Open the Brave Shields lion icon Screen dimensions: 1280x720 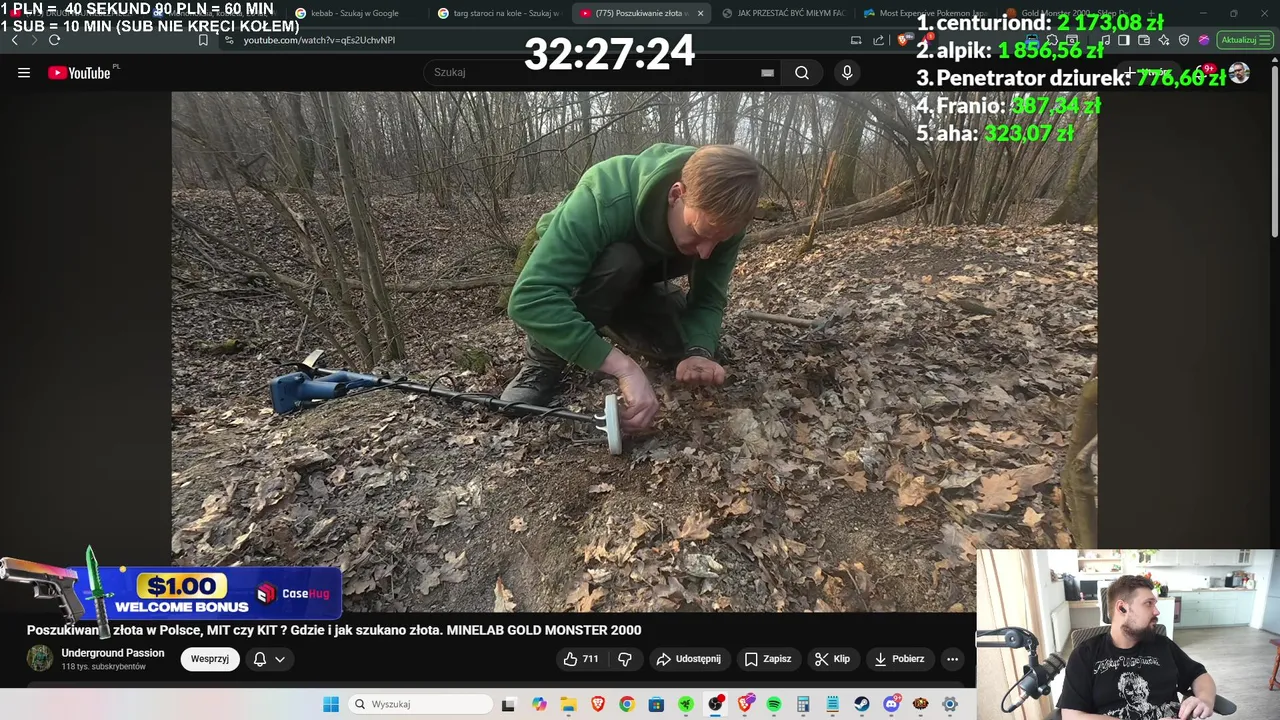pos(903,40)
